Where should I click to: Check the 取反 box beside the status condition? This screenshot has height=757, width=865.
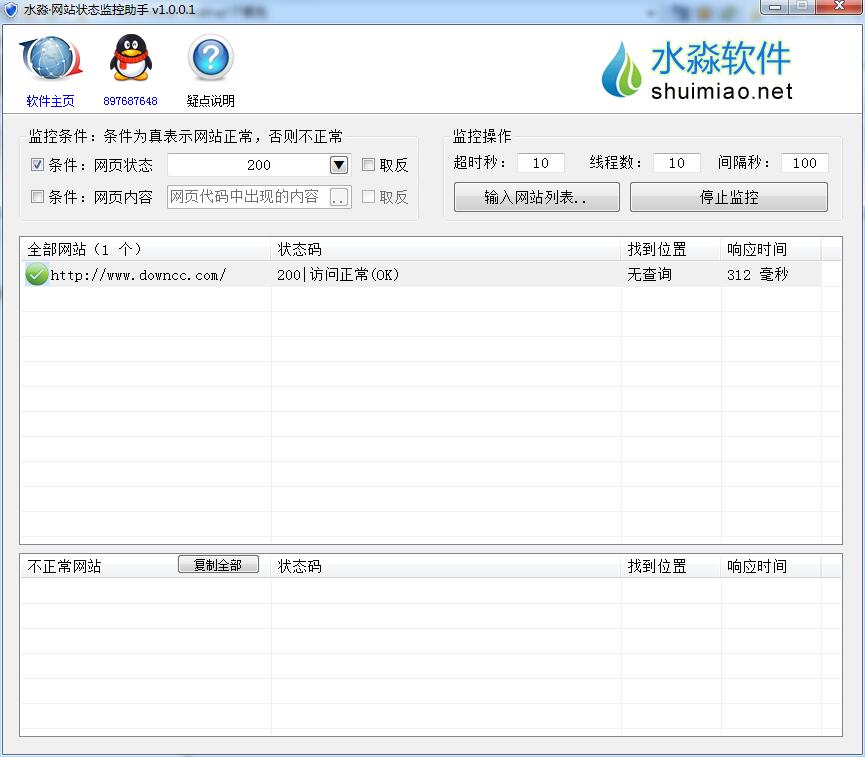369,165
